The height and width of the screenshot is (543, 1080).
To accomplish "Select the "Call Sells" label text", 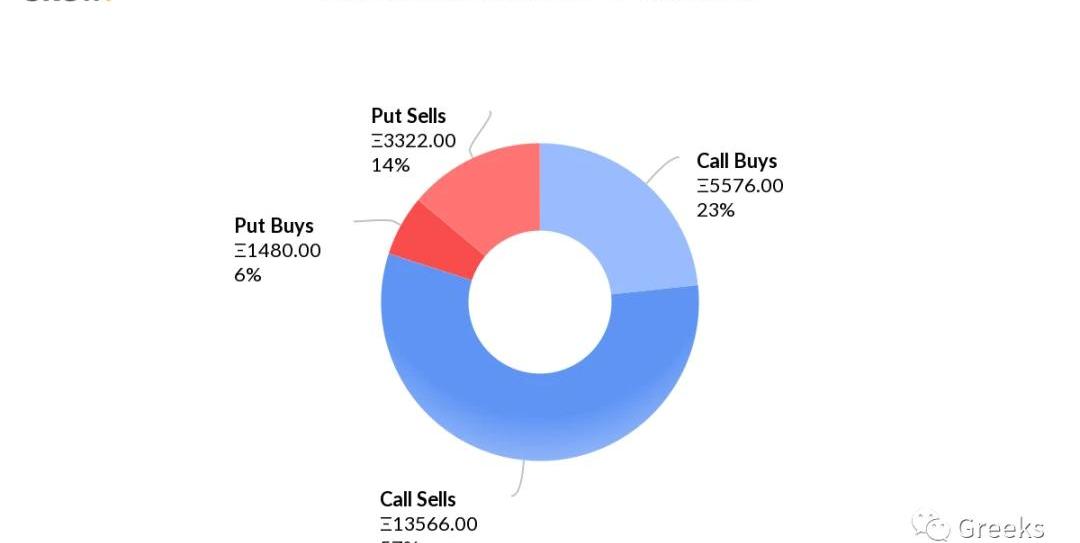I will tap(417, 499).
